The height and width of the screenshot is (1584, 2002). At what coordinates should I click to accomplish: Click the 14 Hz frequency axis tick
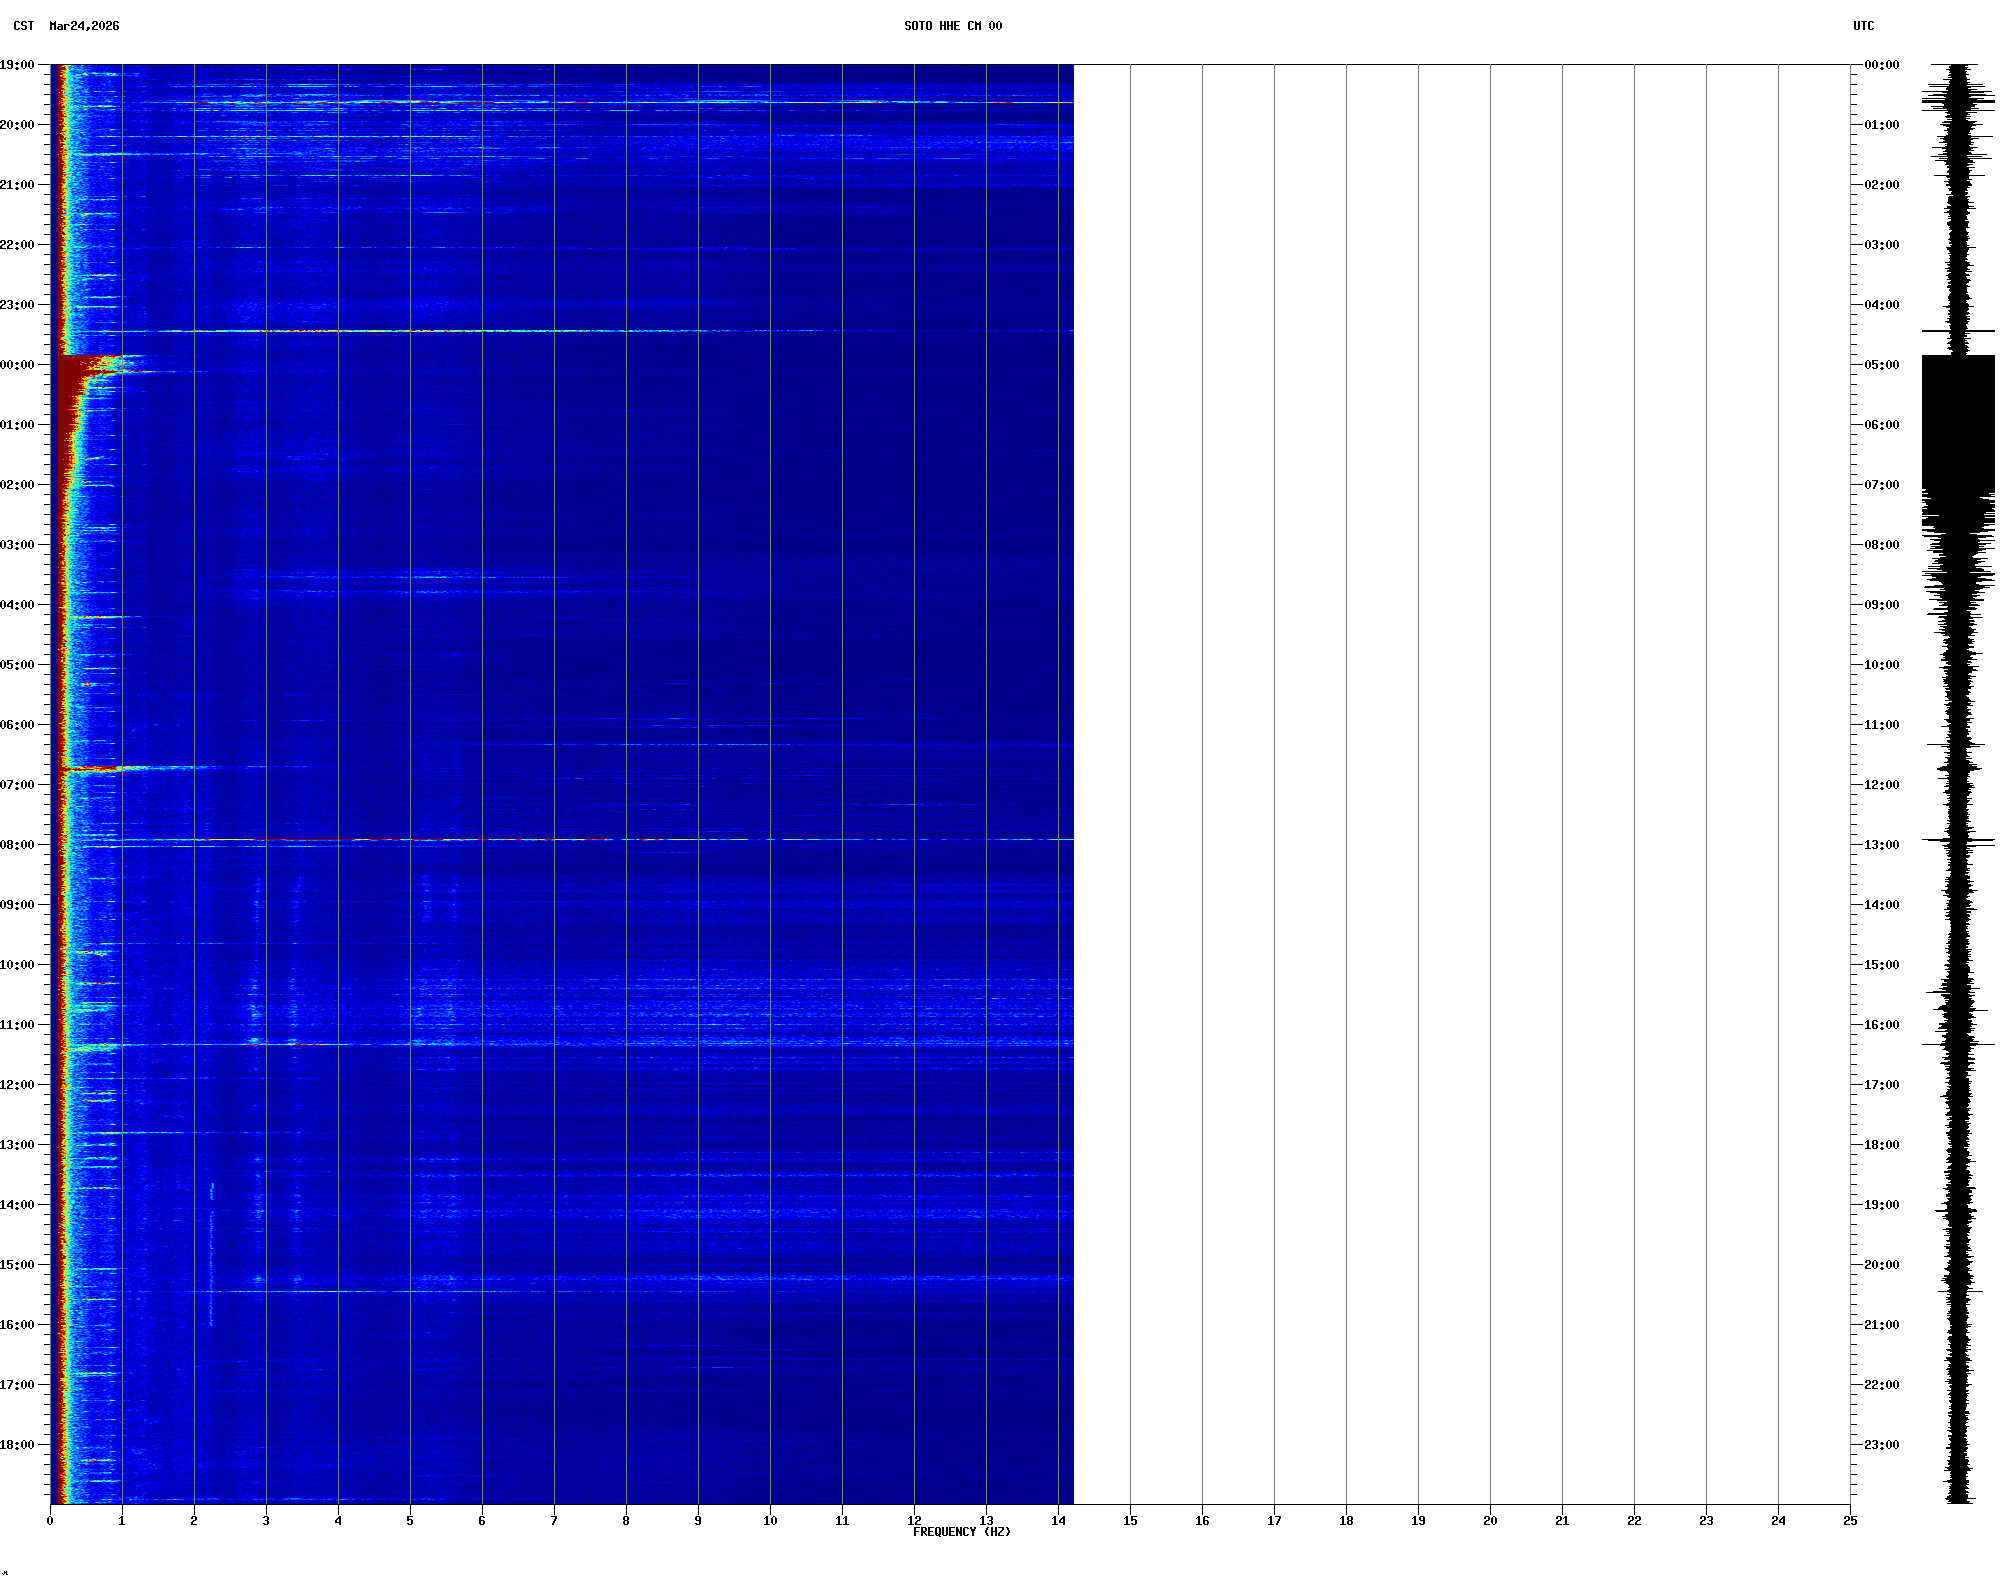(x=1058, y=1521)
